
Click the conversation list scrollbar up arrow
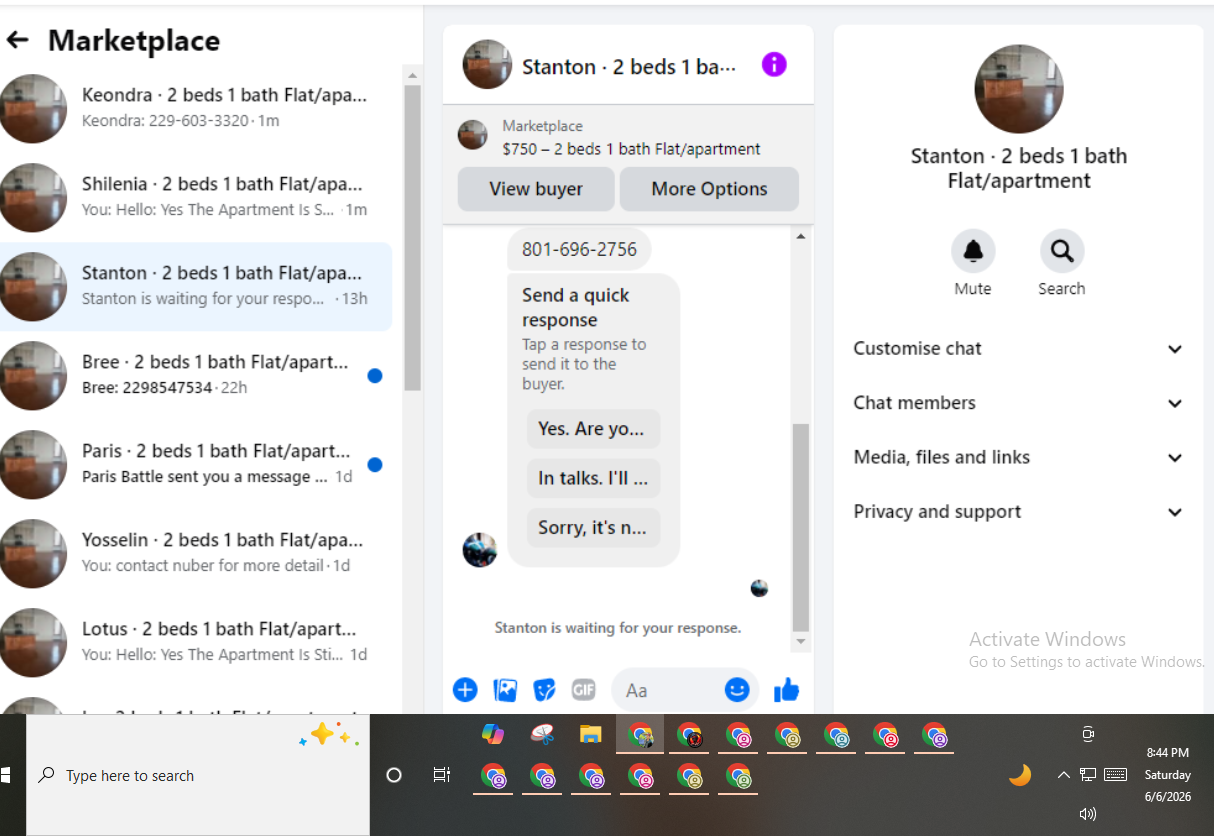point(412,75)
